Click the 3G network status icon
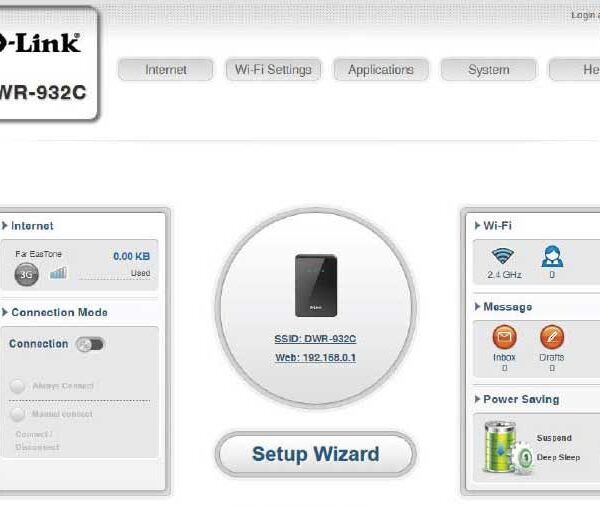This screenshot has height=507, width=600. point(26,274)
